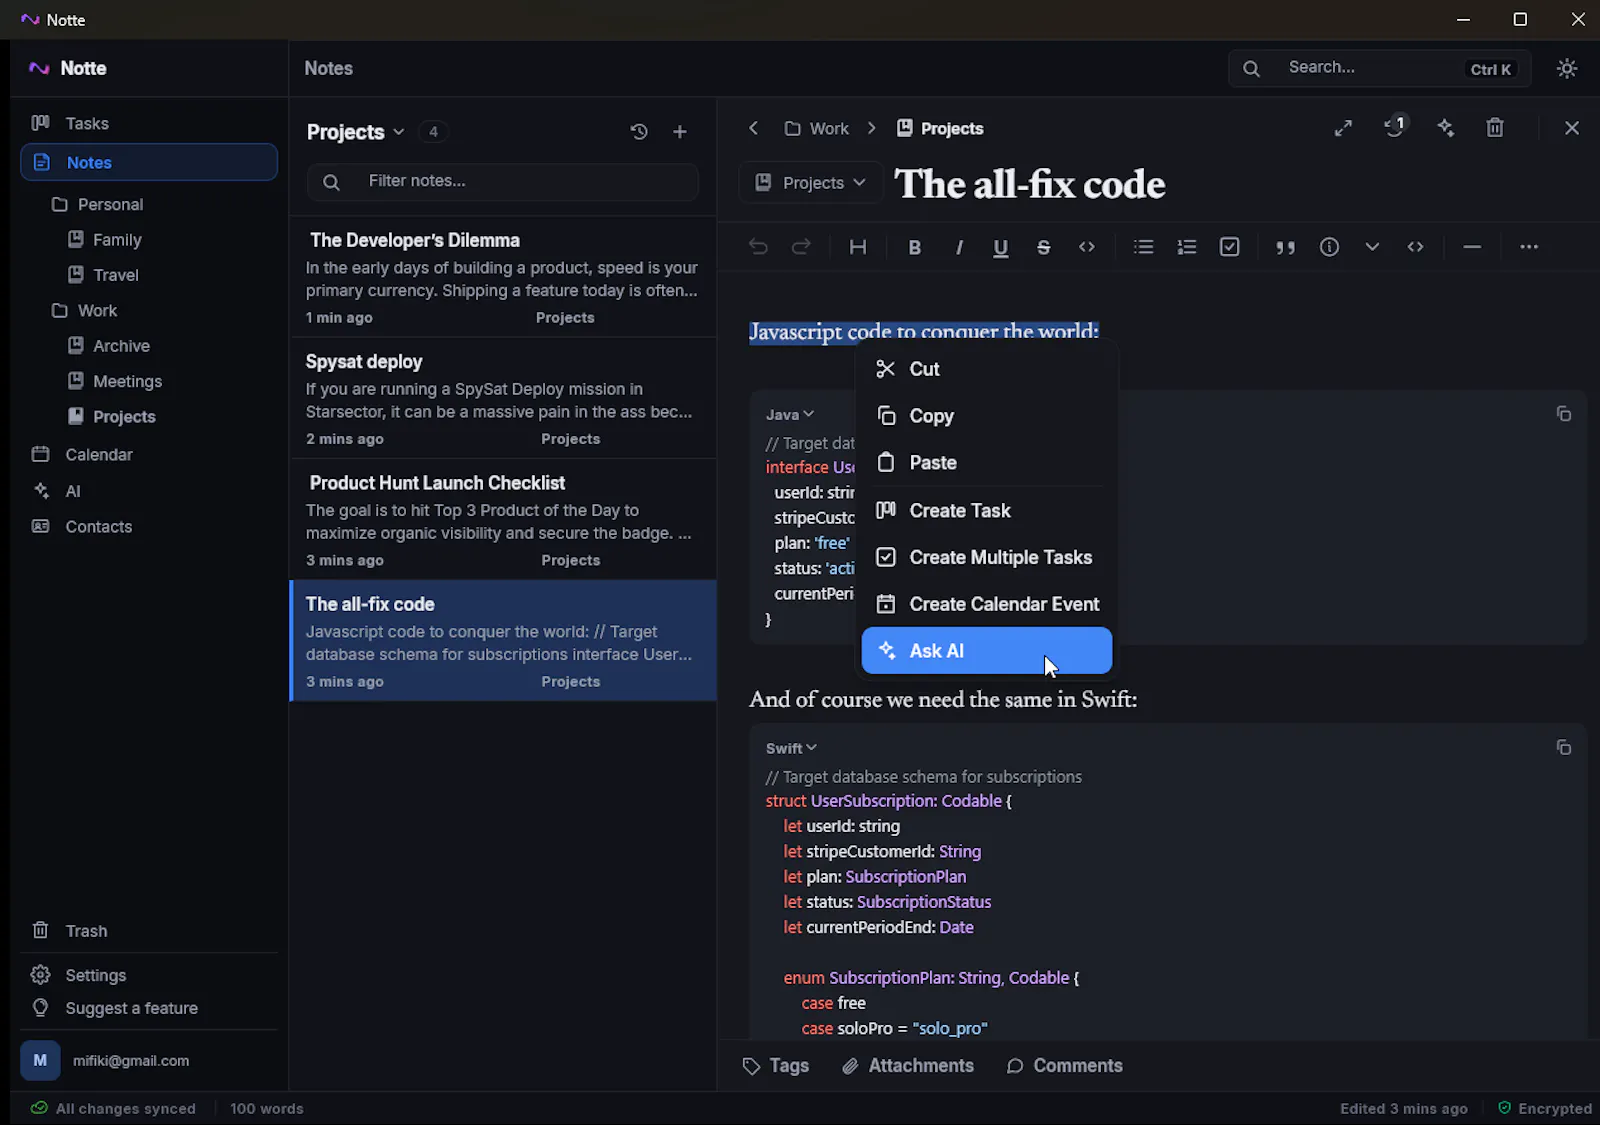Open Calendar in the sidebar
Viewport: 1600px width, 1125px height.
pyautogui.click(x=149, y=455)
